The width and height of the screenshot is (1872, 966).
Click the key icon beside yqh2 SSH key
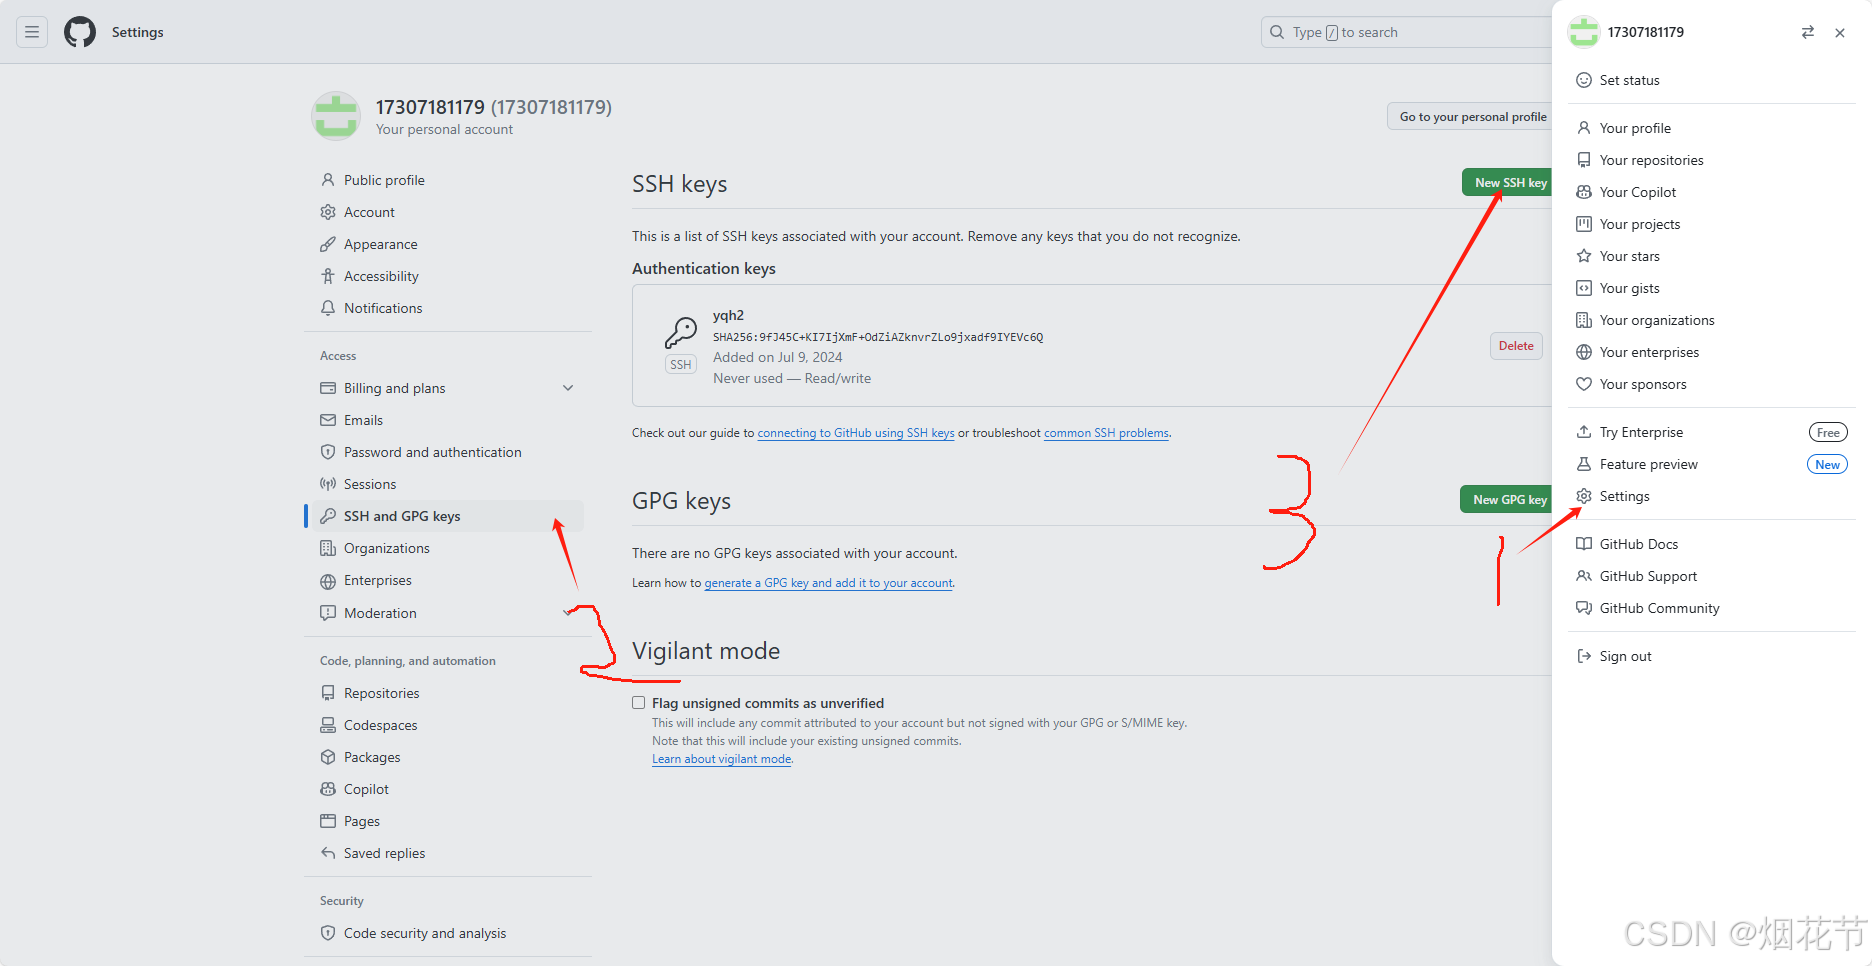click(x=681, y=332)
